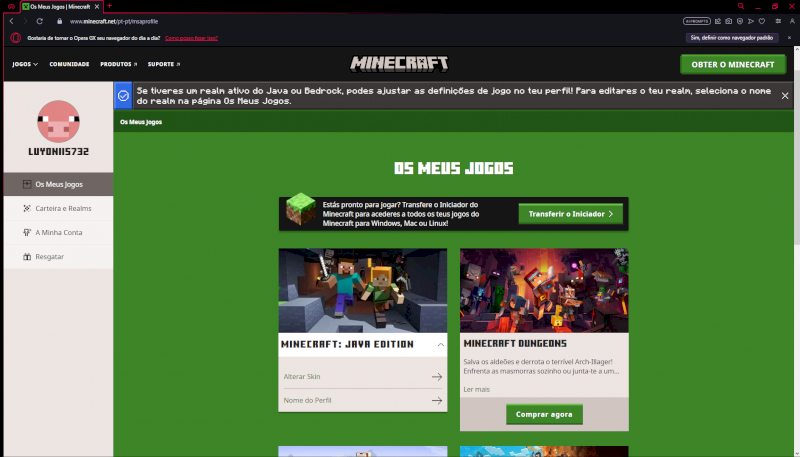Click the blue checkmark notification icon

pos(123,95)
